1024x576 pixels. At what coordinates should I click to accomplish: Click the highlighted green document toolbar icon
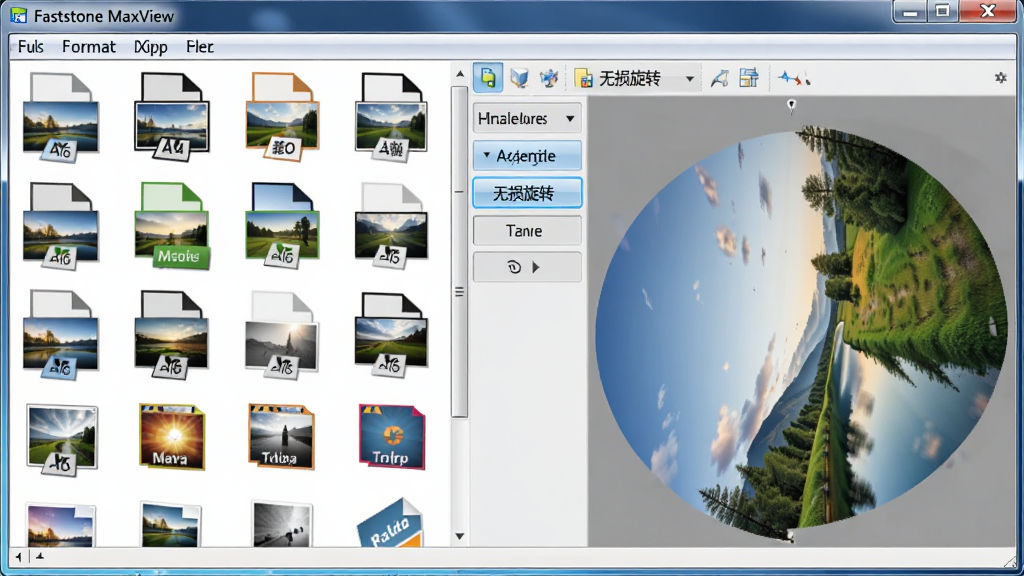click(488, 78)
